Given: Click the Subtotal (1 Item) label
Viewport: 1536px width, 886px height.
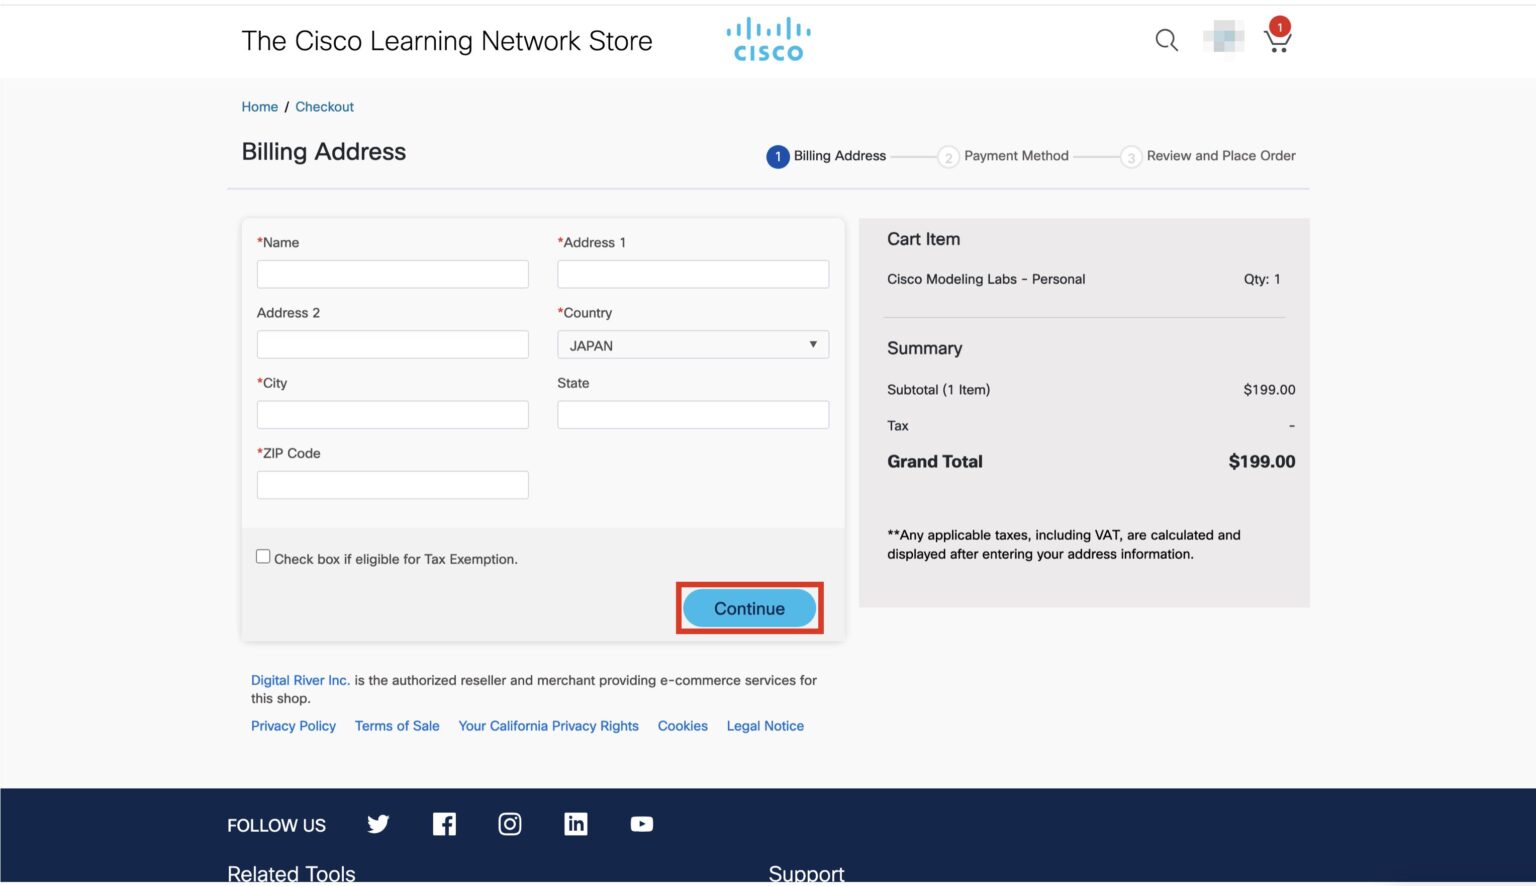Looking at the screenshot, I should tap(938, 390).
